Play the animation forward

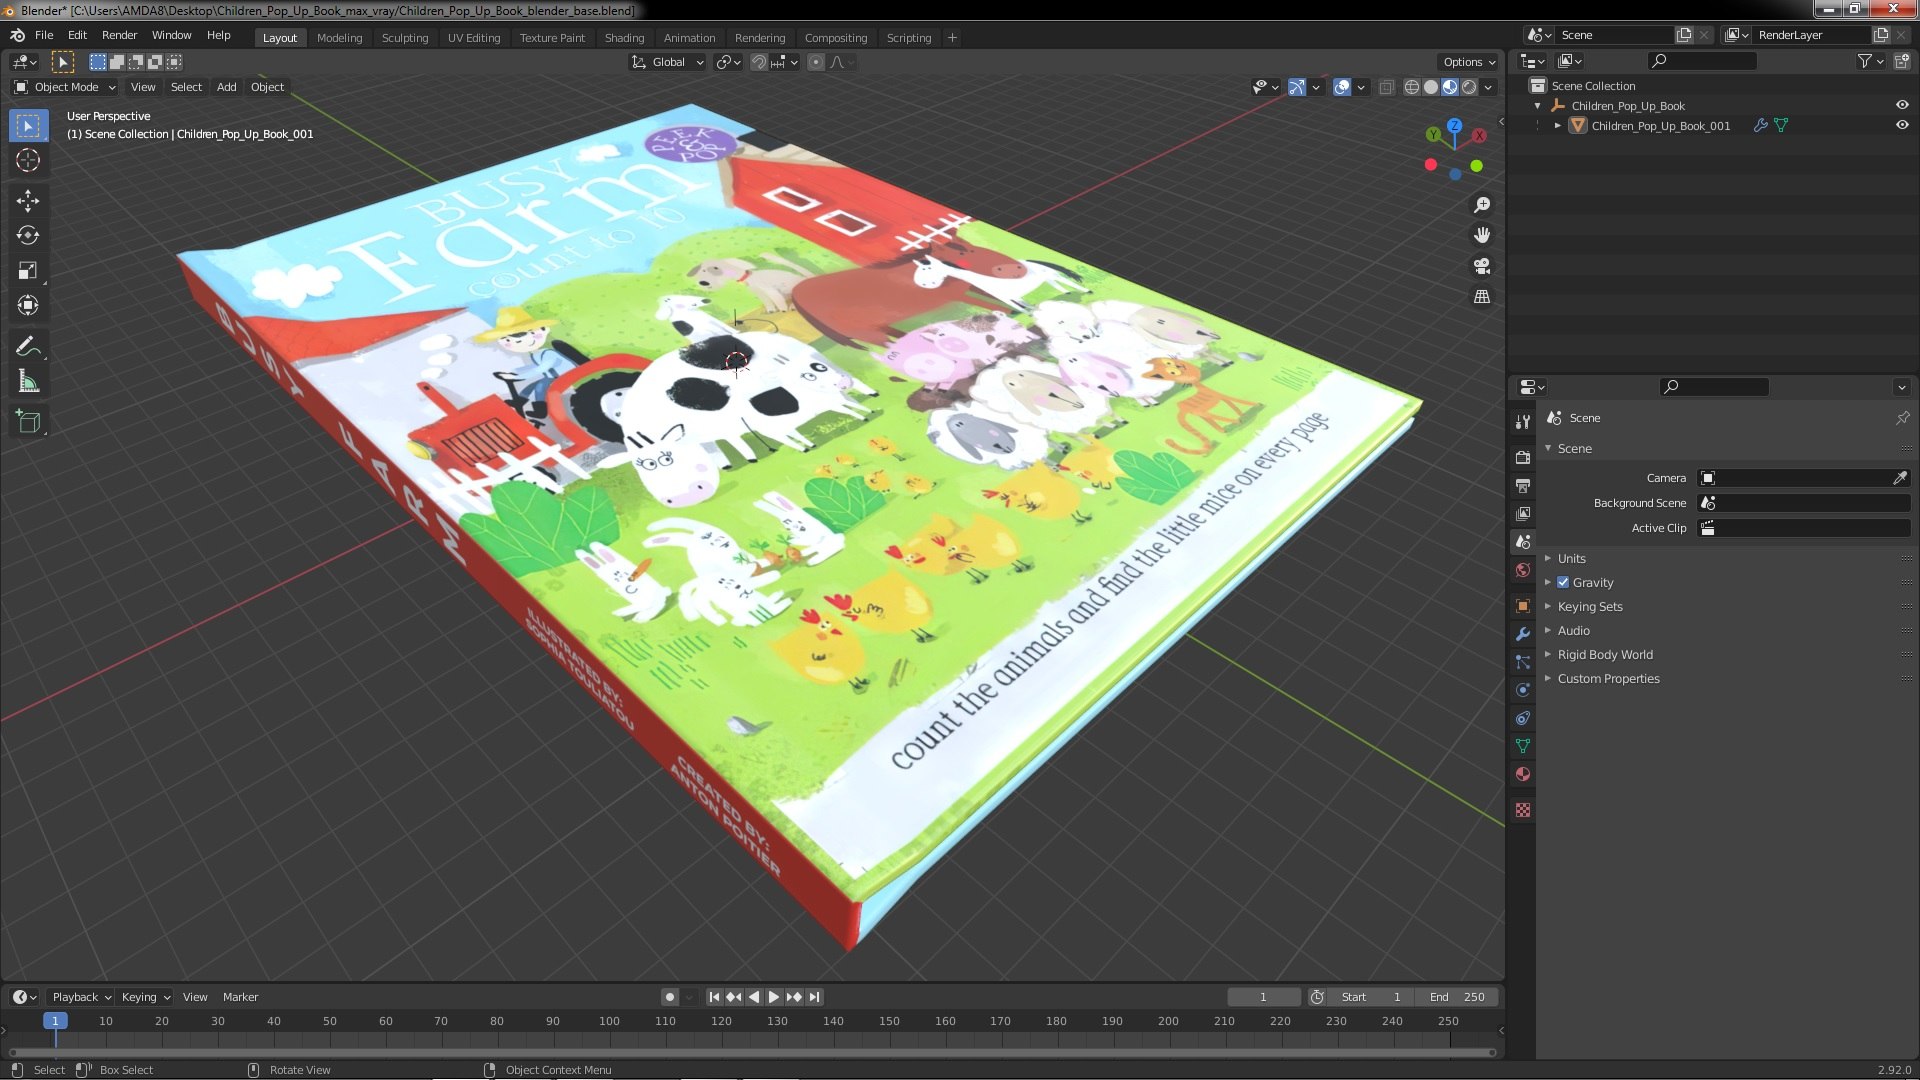coord(773,997)
